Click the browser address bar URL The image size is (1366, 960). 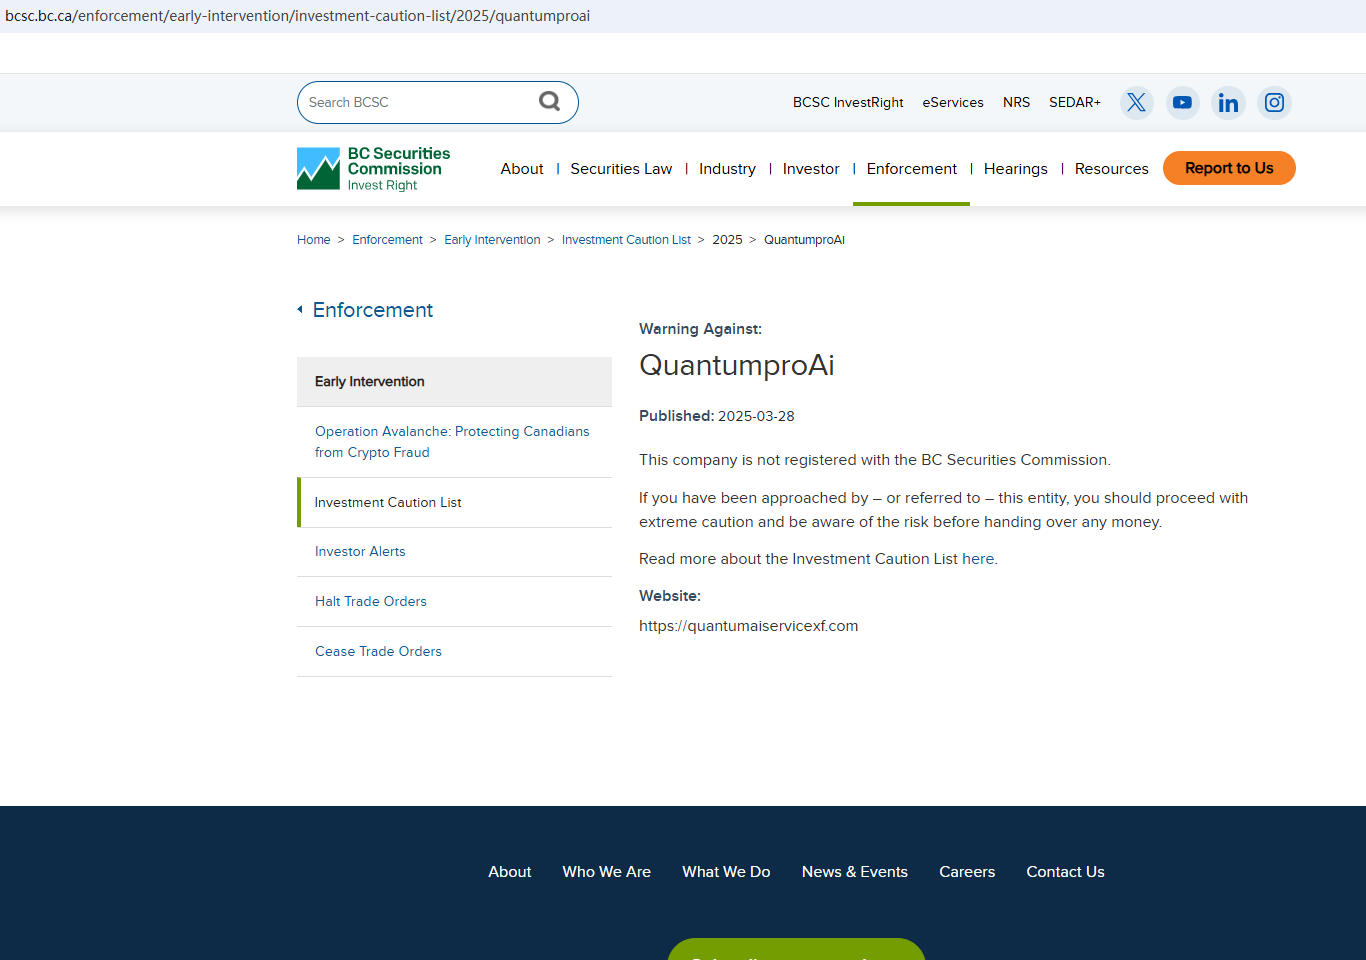coord(298,16)
